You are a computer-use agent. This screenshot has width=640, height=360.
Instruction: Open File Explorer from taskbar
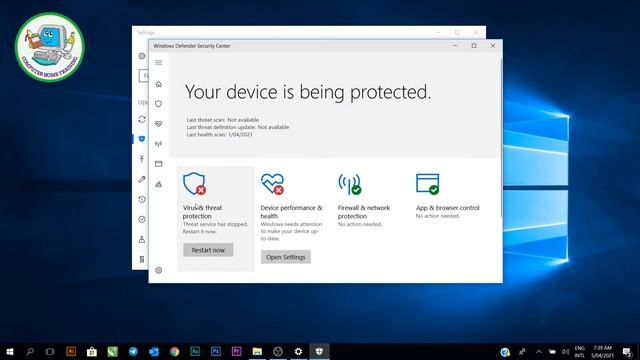257,351
